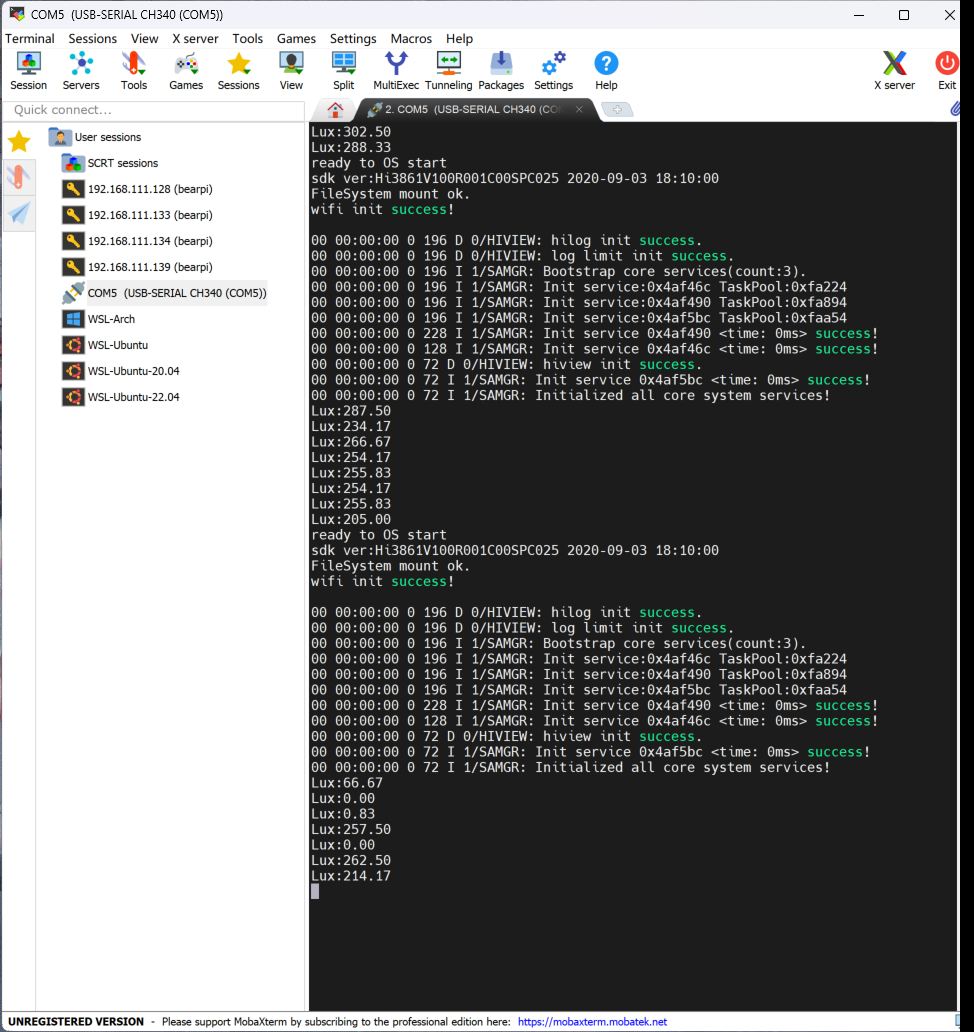Viewport: 974px width, 1032px height.
Task: Open the Terminal menu
Action: [30, 39]
